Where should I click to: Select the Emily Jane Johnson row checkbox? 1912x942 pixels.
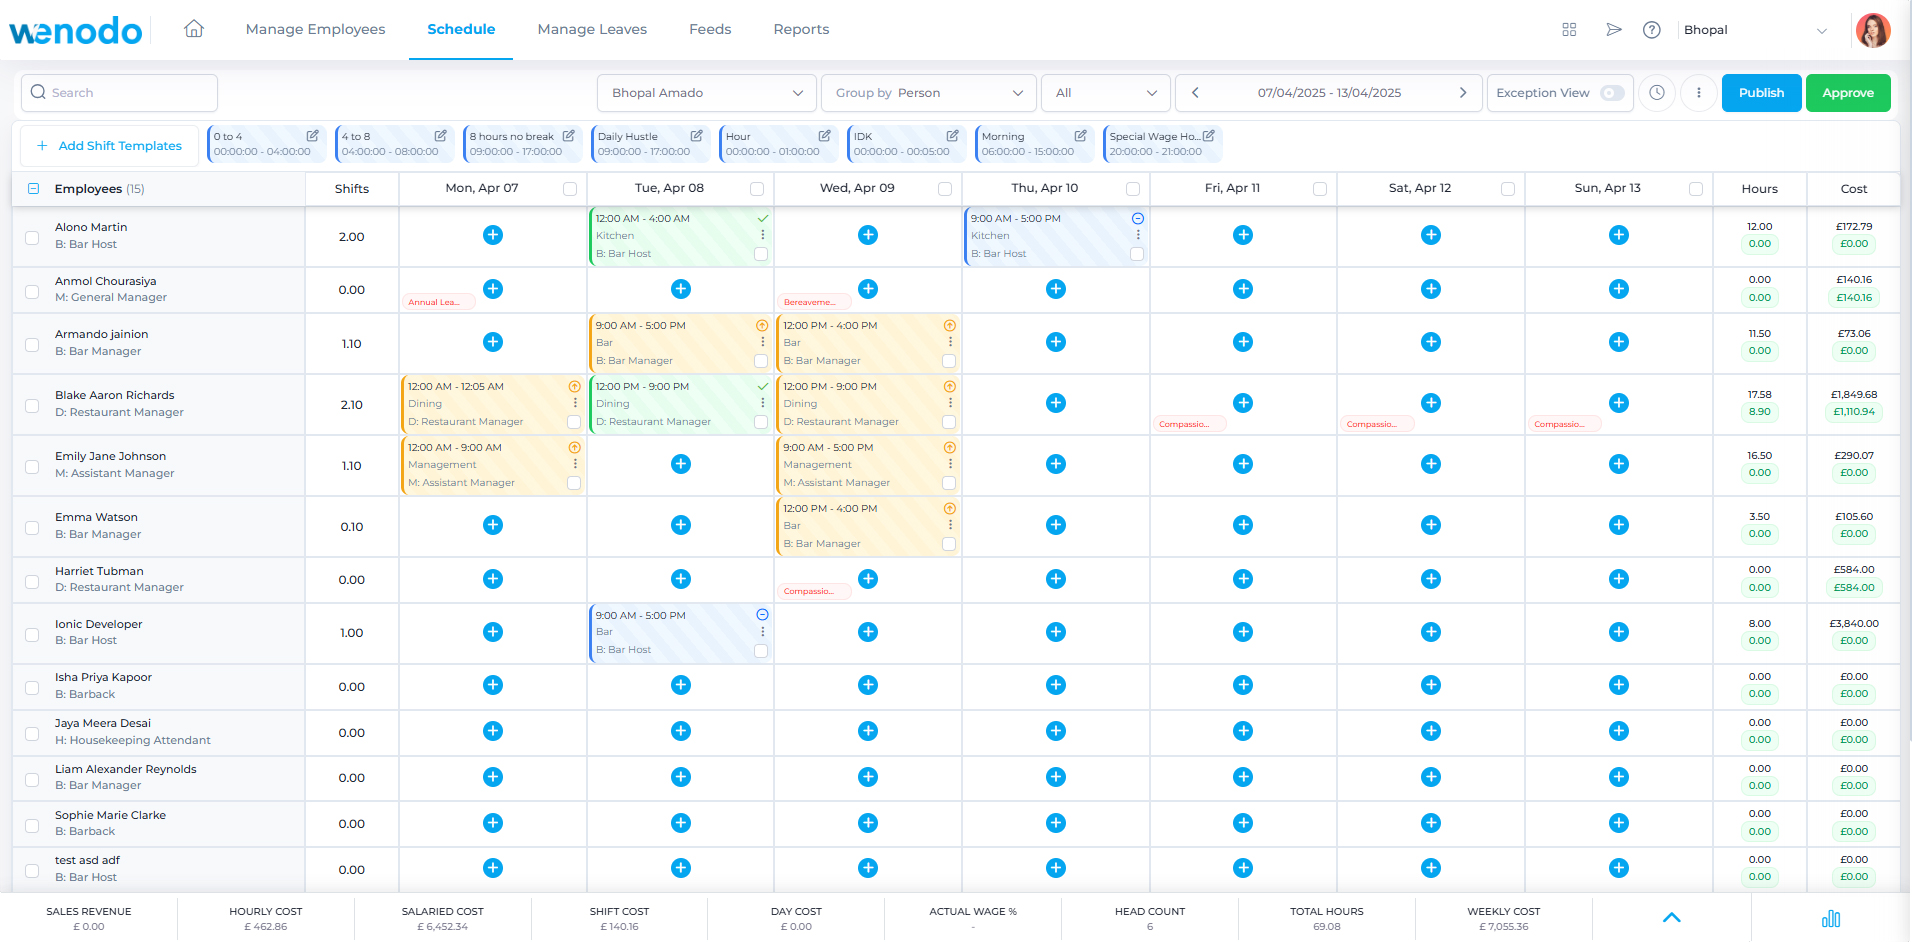pos(32,466)
